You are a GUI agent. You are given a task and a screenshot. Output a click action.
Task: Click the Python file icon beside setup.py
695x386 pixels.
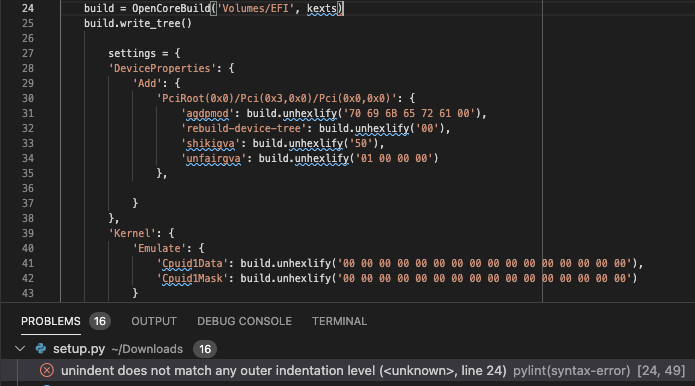tap(41, 349)
